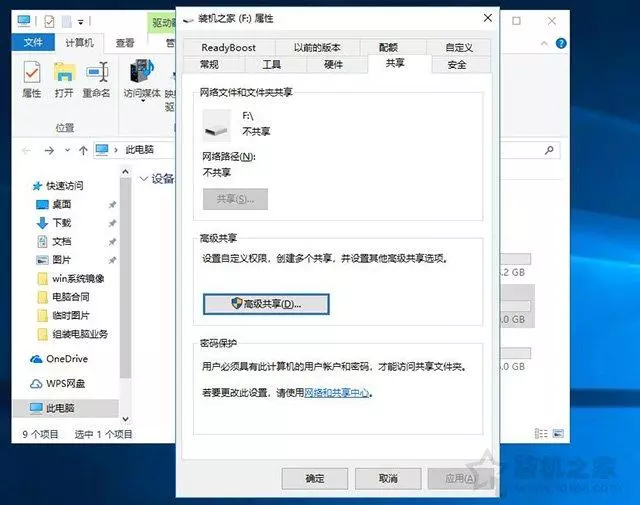Click the 取消 button
The width and height of the screenshot is (640, 505).
[x=388, y=478]
